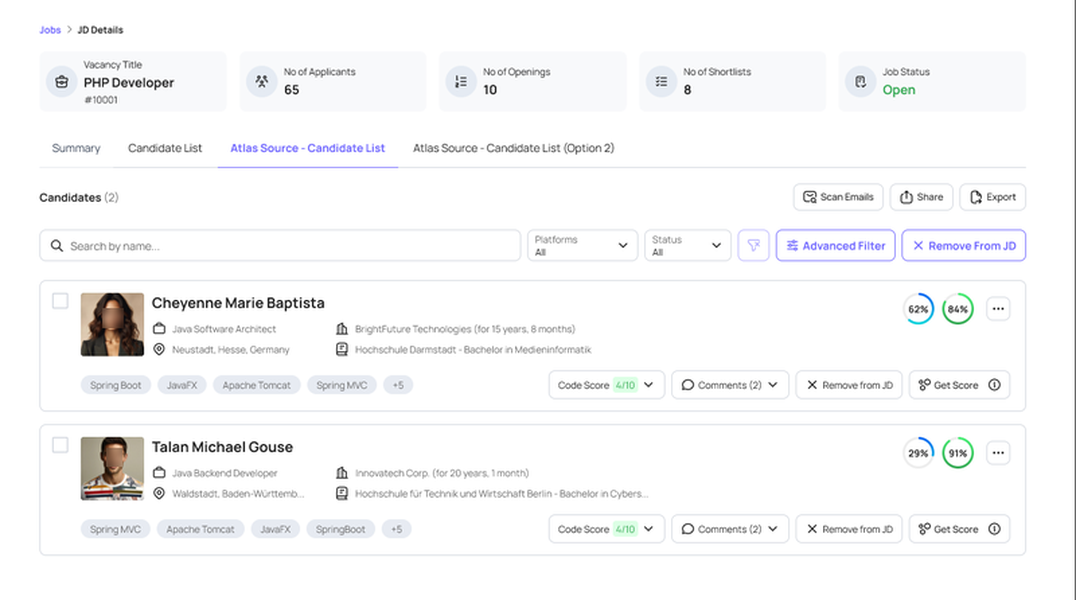Open Atlas Source - Candidate List (Option 2) tab
This screenshot has width=1076, height=600.
[513, 148]
